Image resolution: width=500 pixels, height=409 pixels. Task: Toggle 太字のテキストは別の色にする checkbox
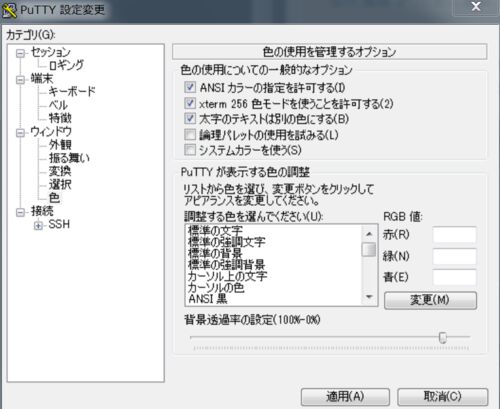click(x=190, y=119)
